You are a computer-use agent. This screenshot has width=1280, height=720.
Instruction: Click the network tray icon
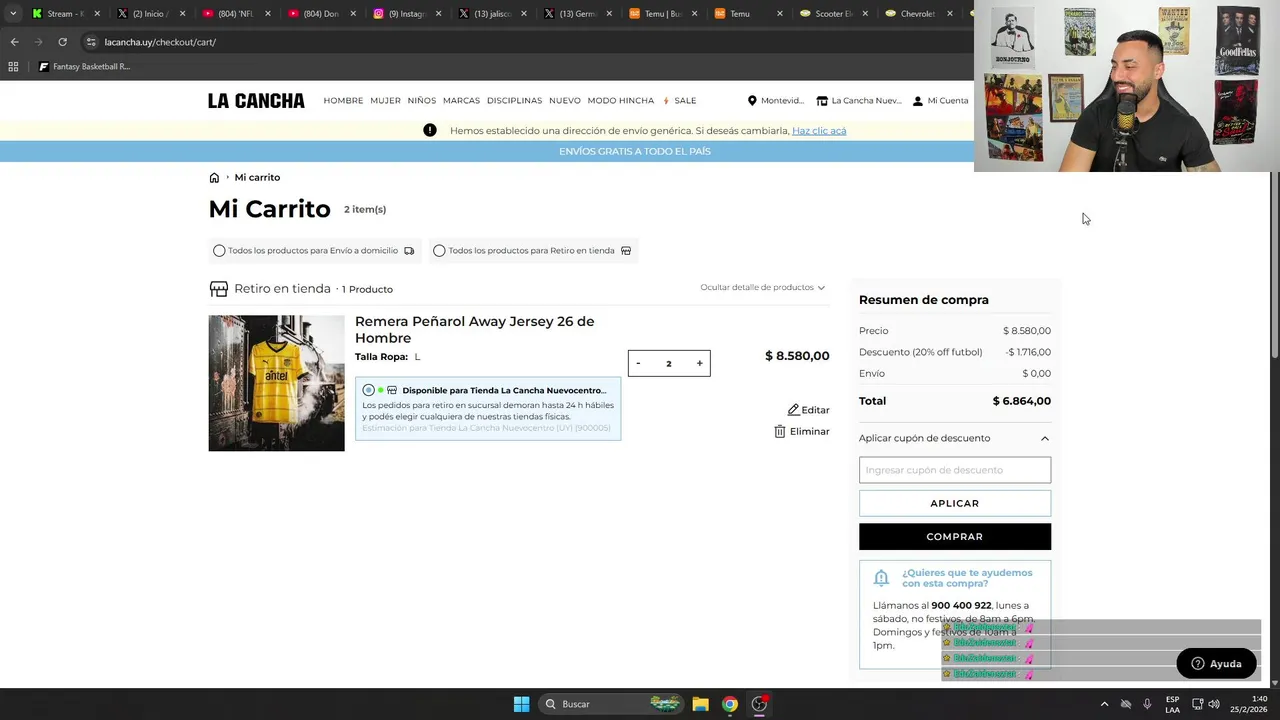(1197, 704)
